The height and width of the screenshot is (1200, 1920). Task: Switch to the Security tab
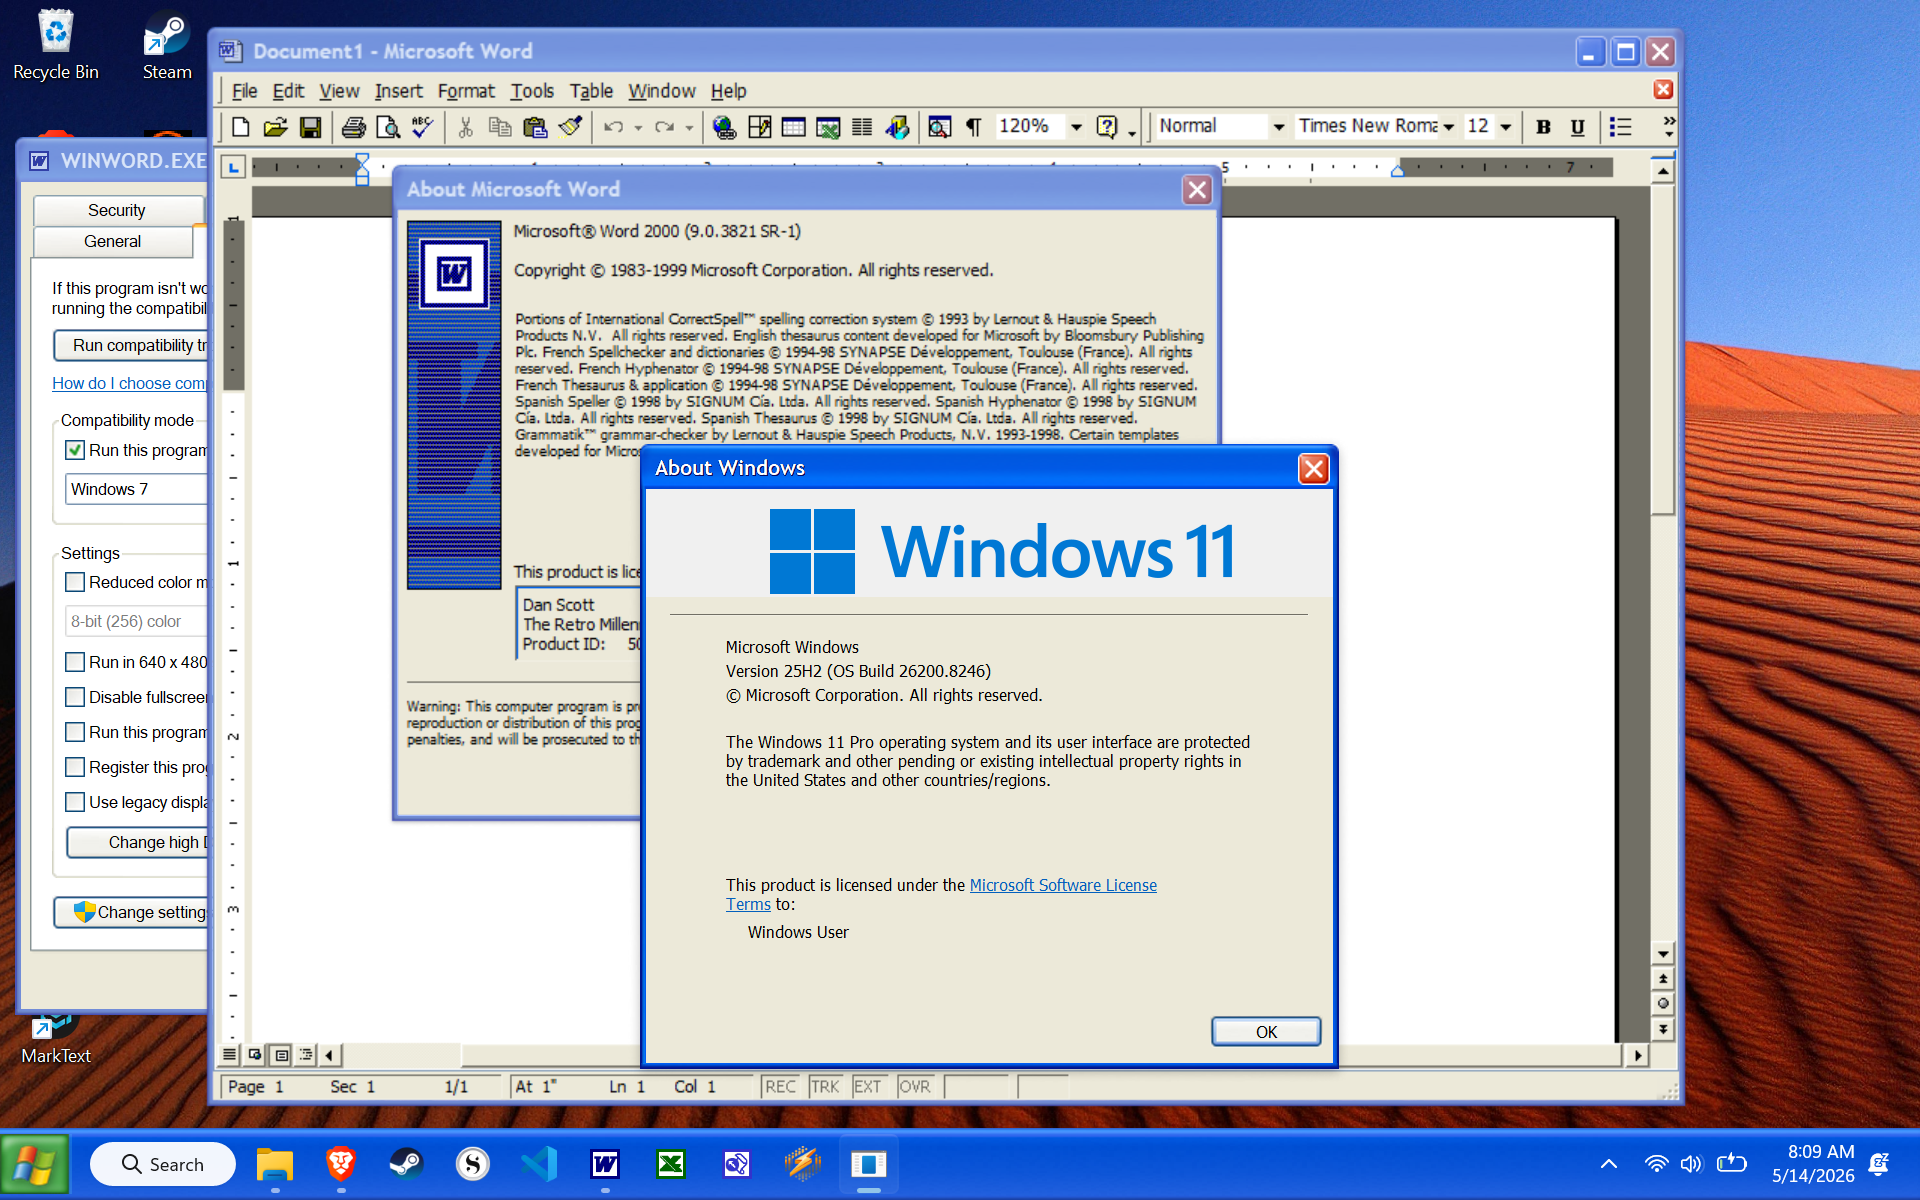click(117, 210)
